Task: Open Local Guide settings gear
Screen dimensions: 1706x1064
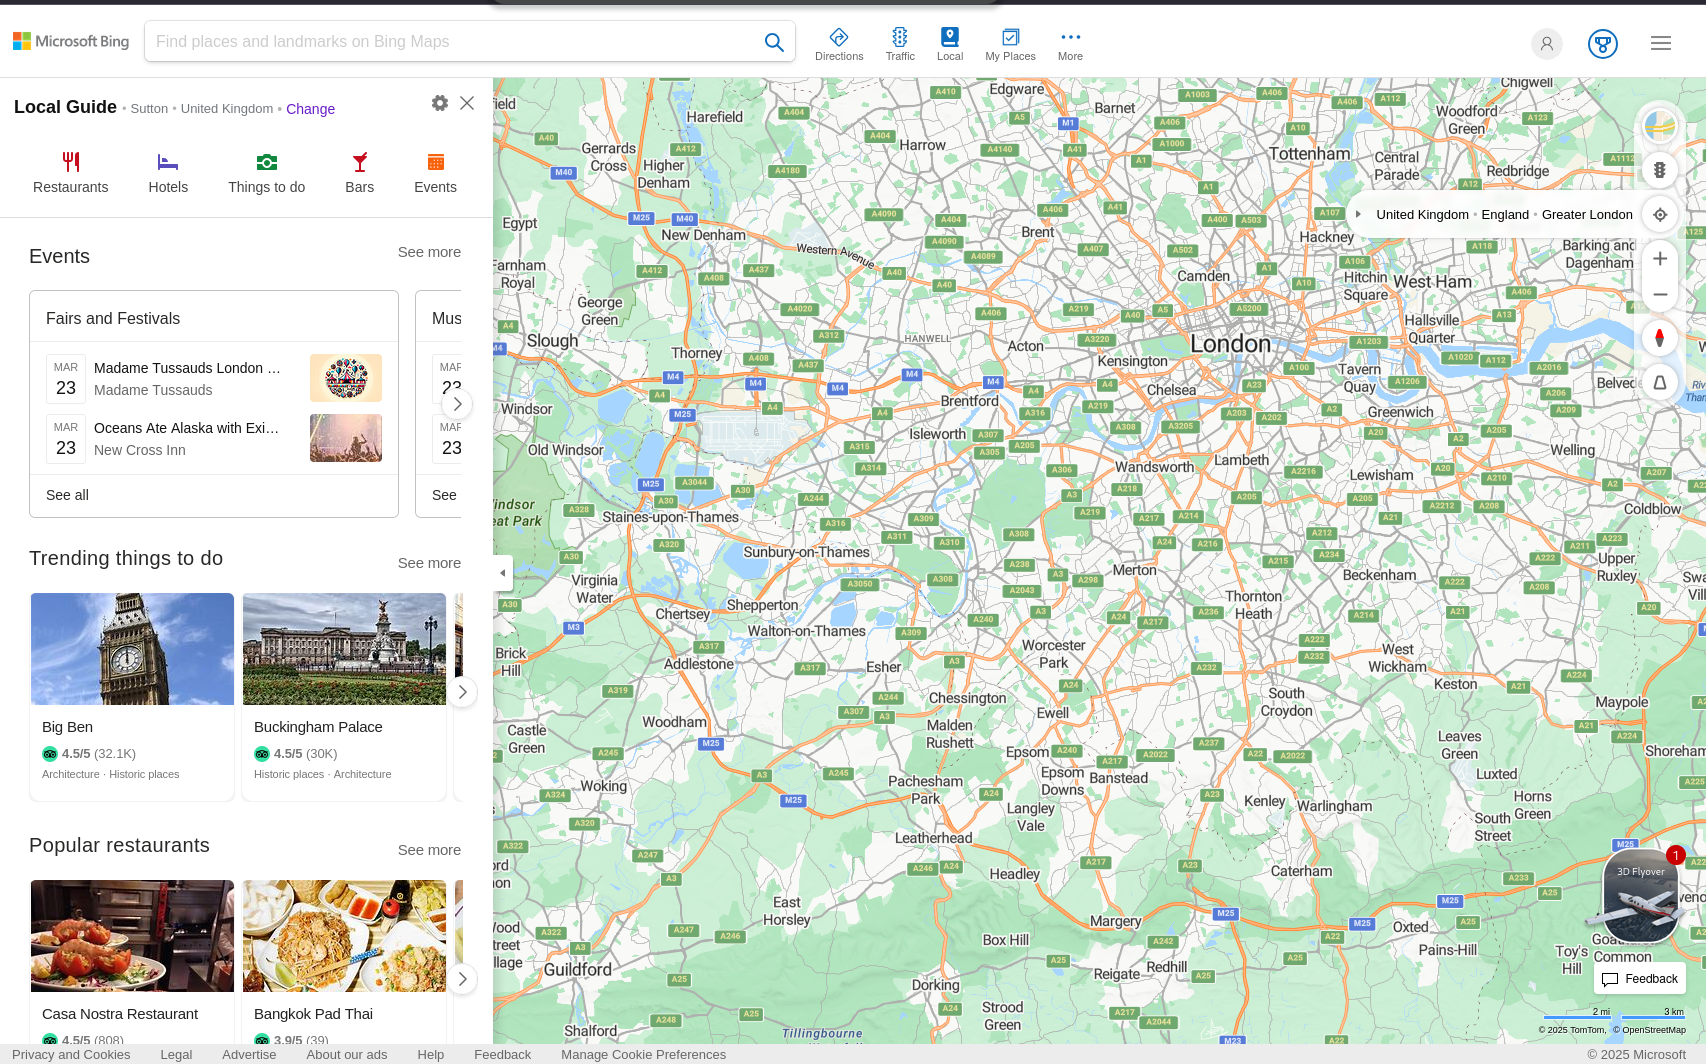Action: click(x=440, y=103)
